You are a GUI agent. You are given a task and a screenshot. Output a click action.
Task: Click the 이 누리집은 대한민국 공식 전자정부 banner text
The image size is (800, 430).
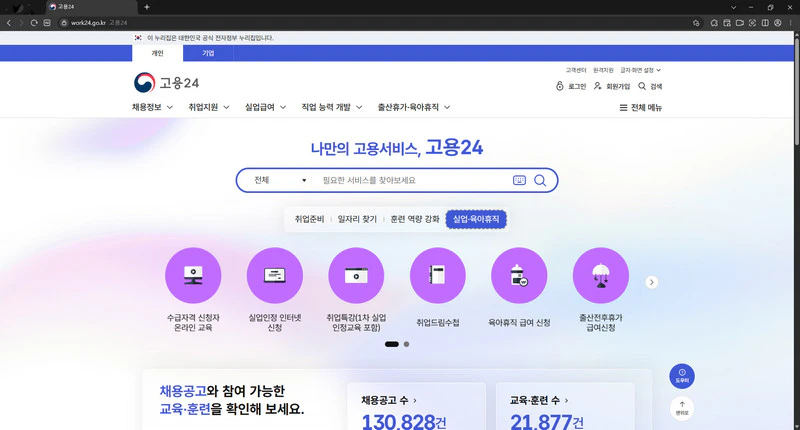(210, 38)
